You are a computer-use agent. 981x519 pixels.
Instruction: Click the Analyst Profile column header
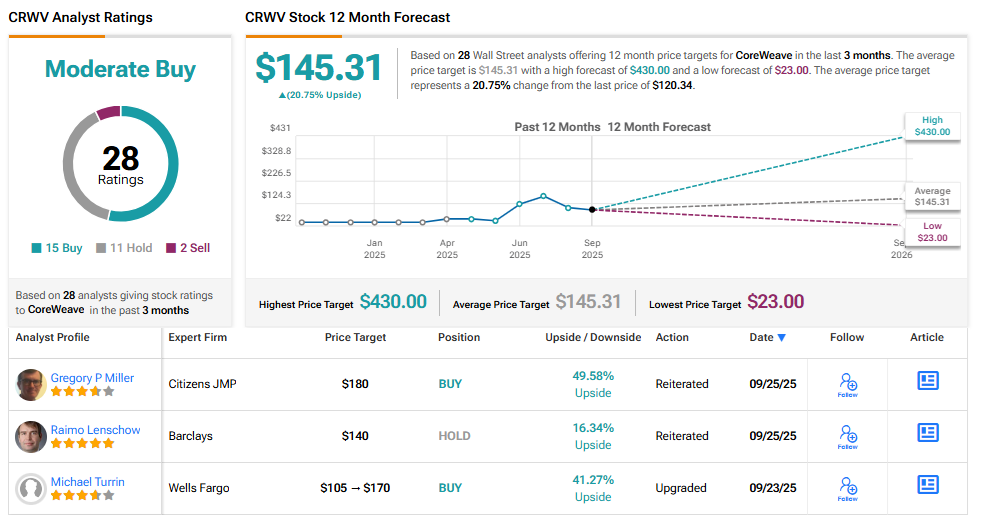tap(53, 337)
